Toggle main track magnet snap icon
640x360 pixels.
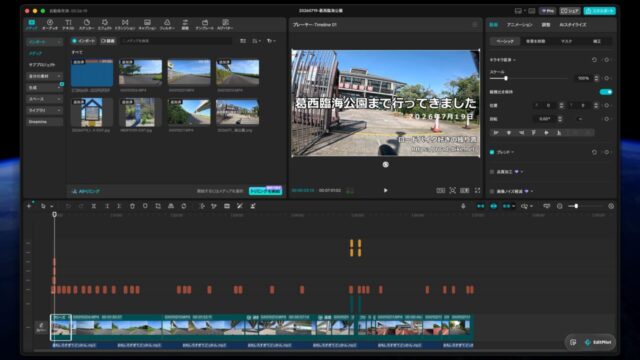point(481,206)
